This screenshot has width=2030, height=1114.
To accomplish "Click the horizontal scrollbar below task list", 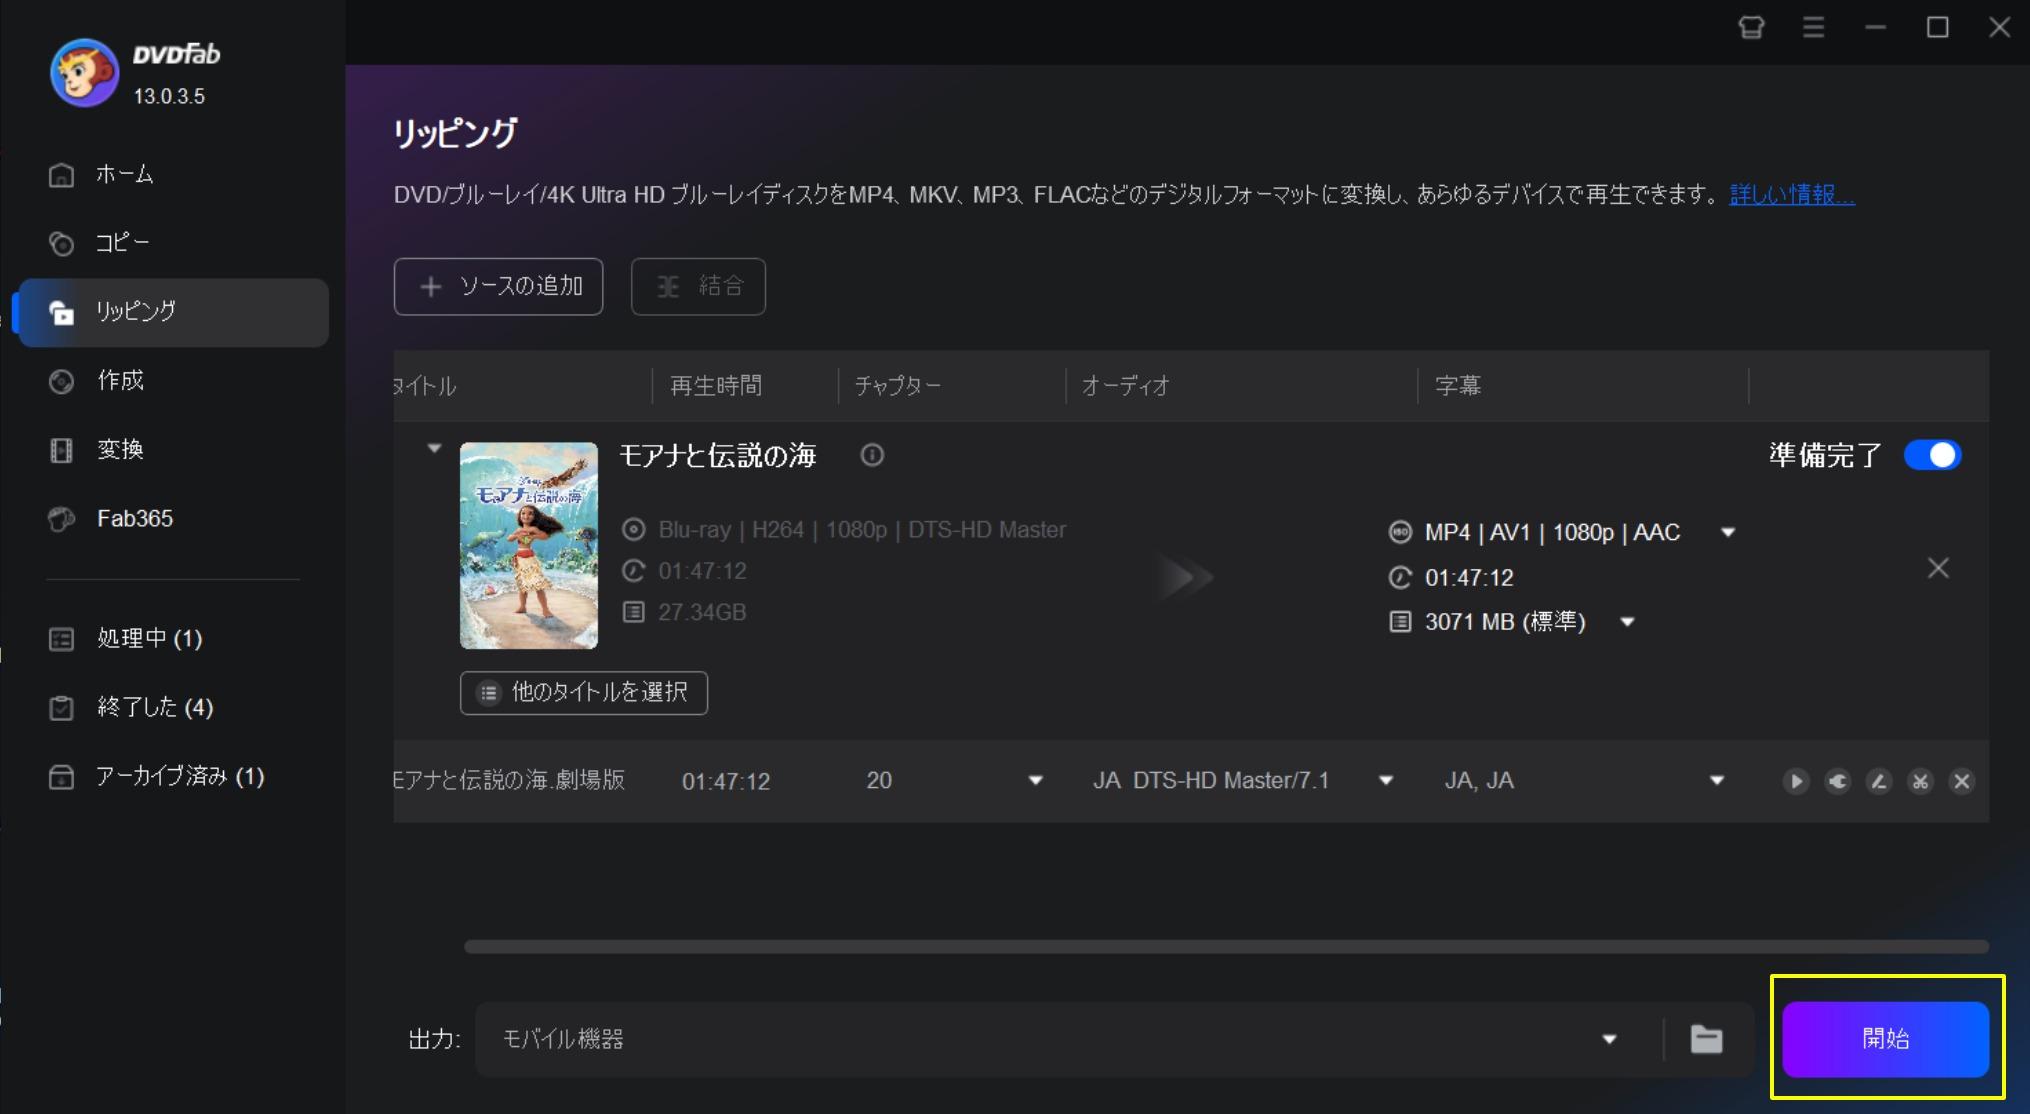I will pos(1226,946).
